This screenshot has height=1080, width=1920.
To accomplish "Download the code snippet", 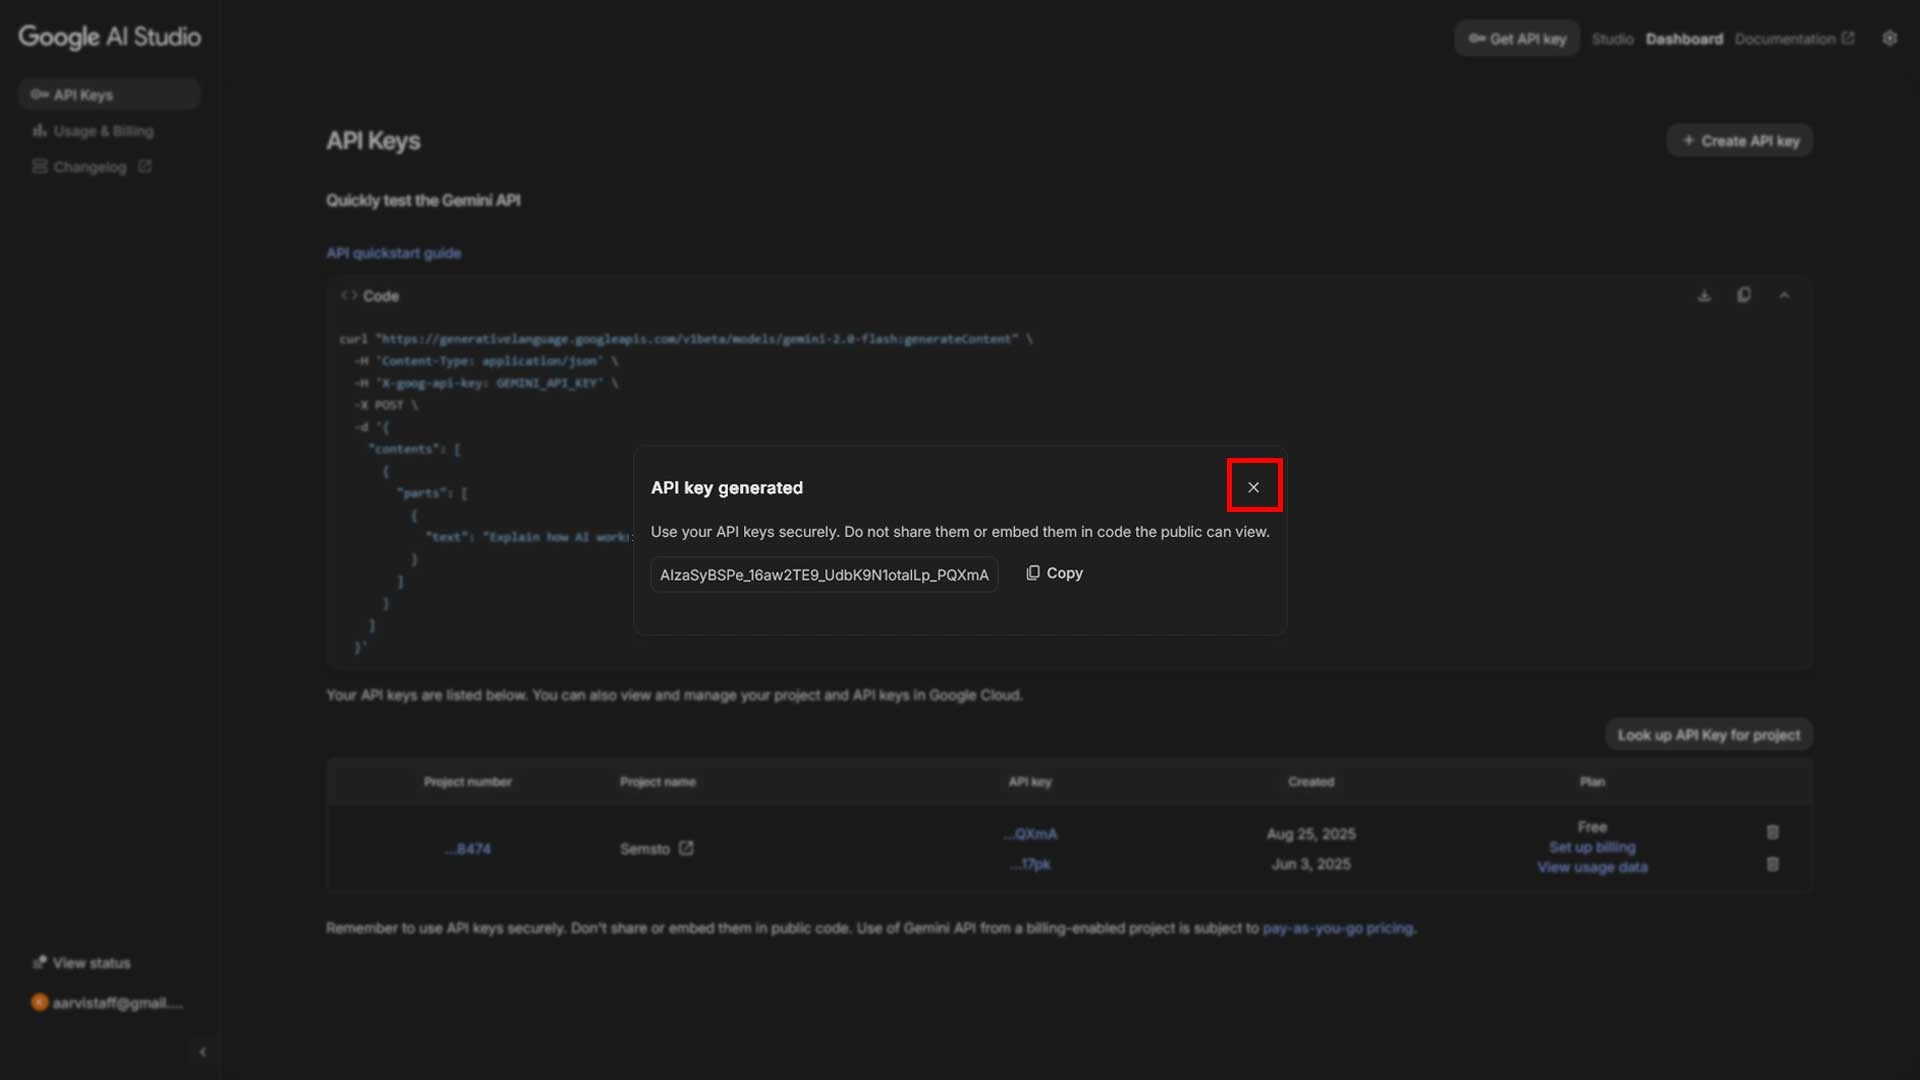I will coord(1704,296).
